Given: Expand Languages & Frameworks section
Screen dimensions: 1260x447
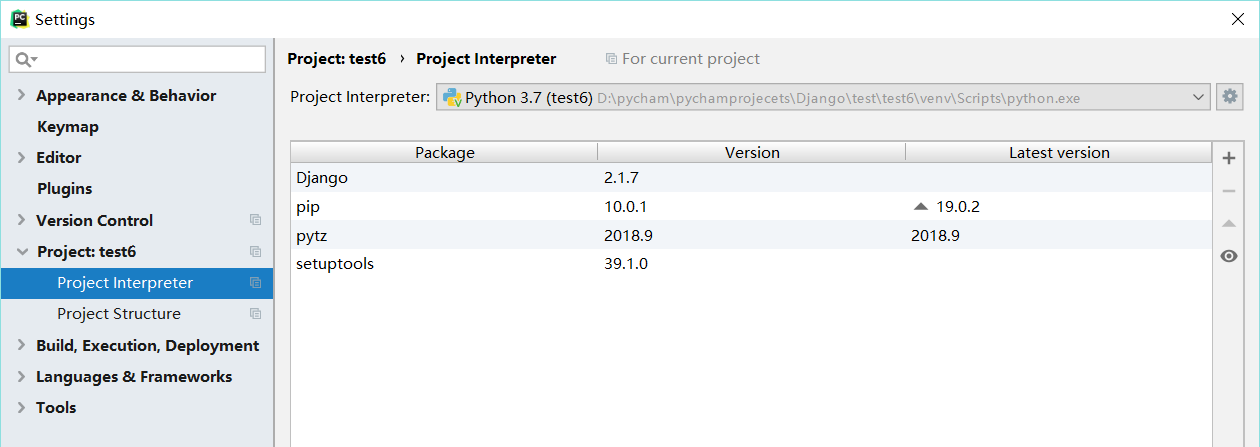Looking at the screenshot, I should (x=21, y=377).
